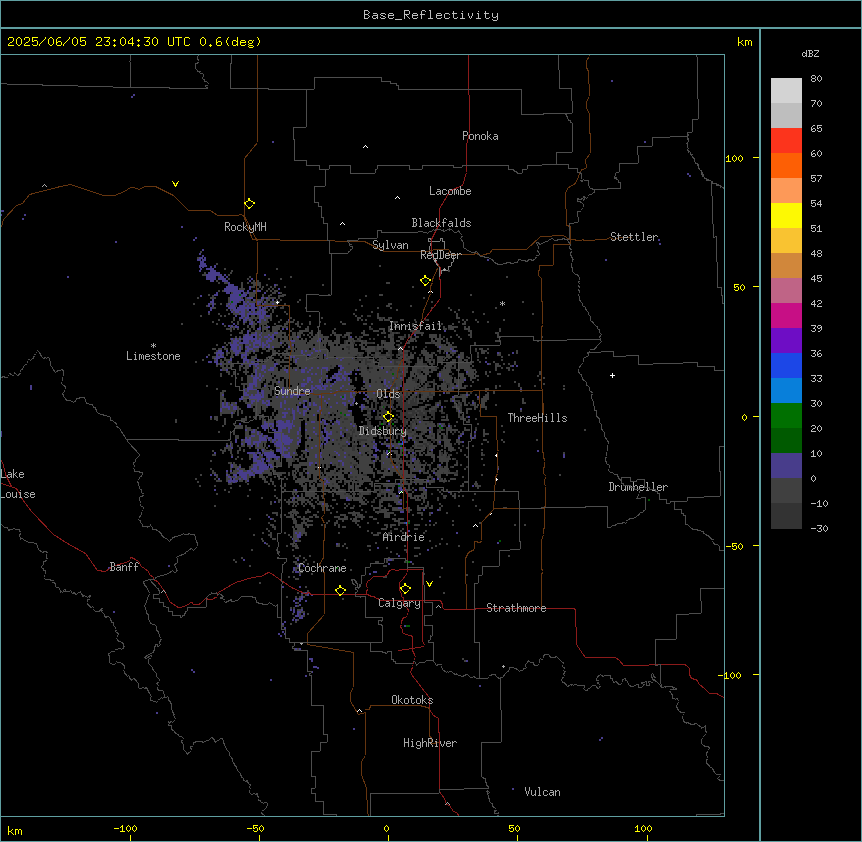This screenshot has width=862, height=842.
Task: Click the Didsbury label
Action: [383, 431]
